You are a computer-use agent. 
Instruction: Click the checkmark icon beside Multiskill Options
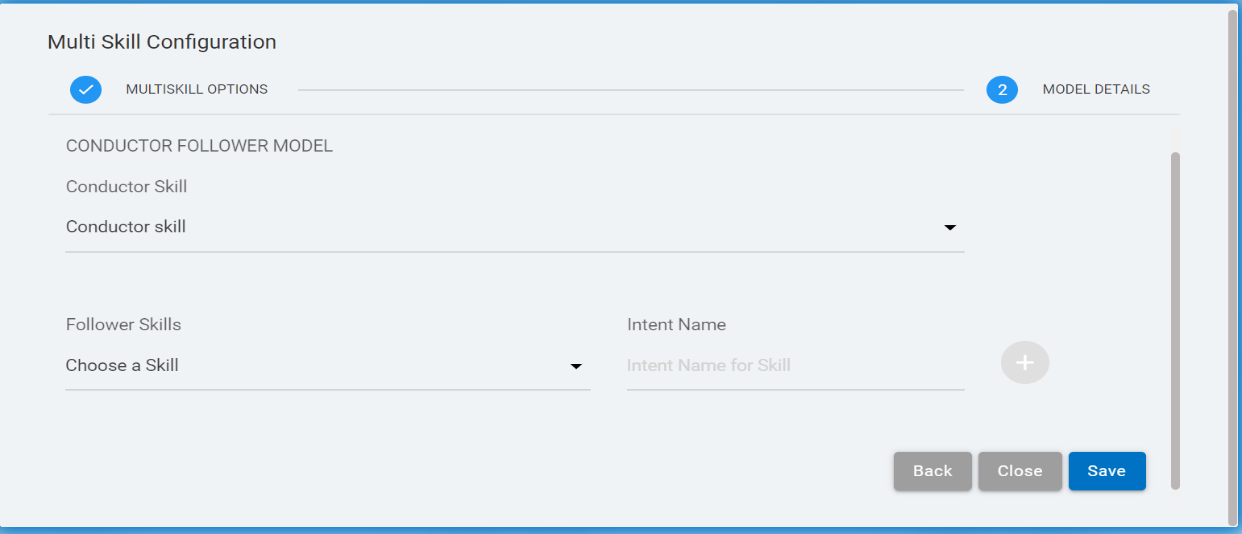[x=86, y=89]
